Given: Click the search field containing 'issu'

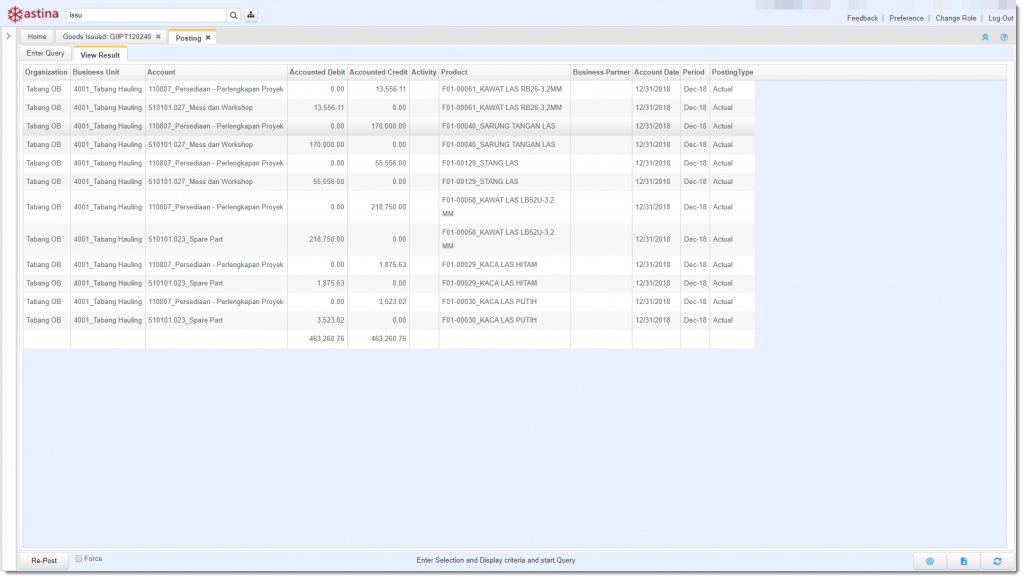Looking at the screenshot, I should (145, 16).
